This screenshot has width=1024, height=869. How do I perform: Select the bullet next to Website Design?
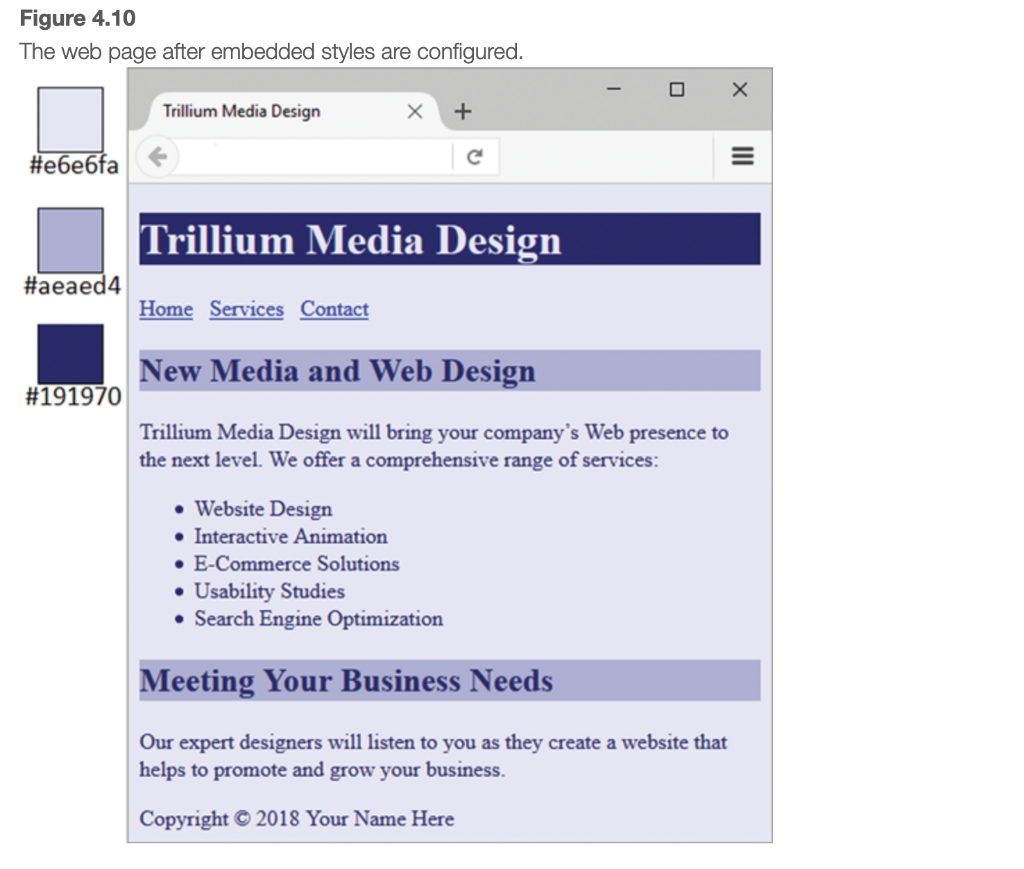click(x=180, y=509)
